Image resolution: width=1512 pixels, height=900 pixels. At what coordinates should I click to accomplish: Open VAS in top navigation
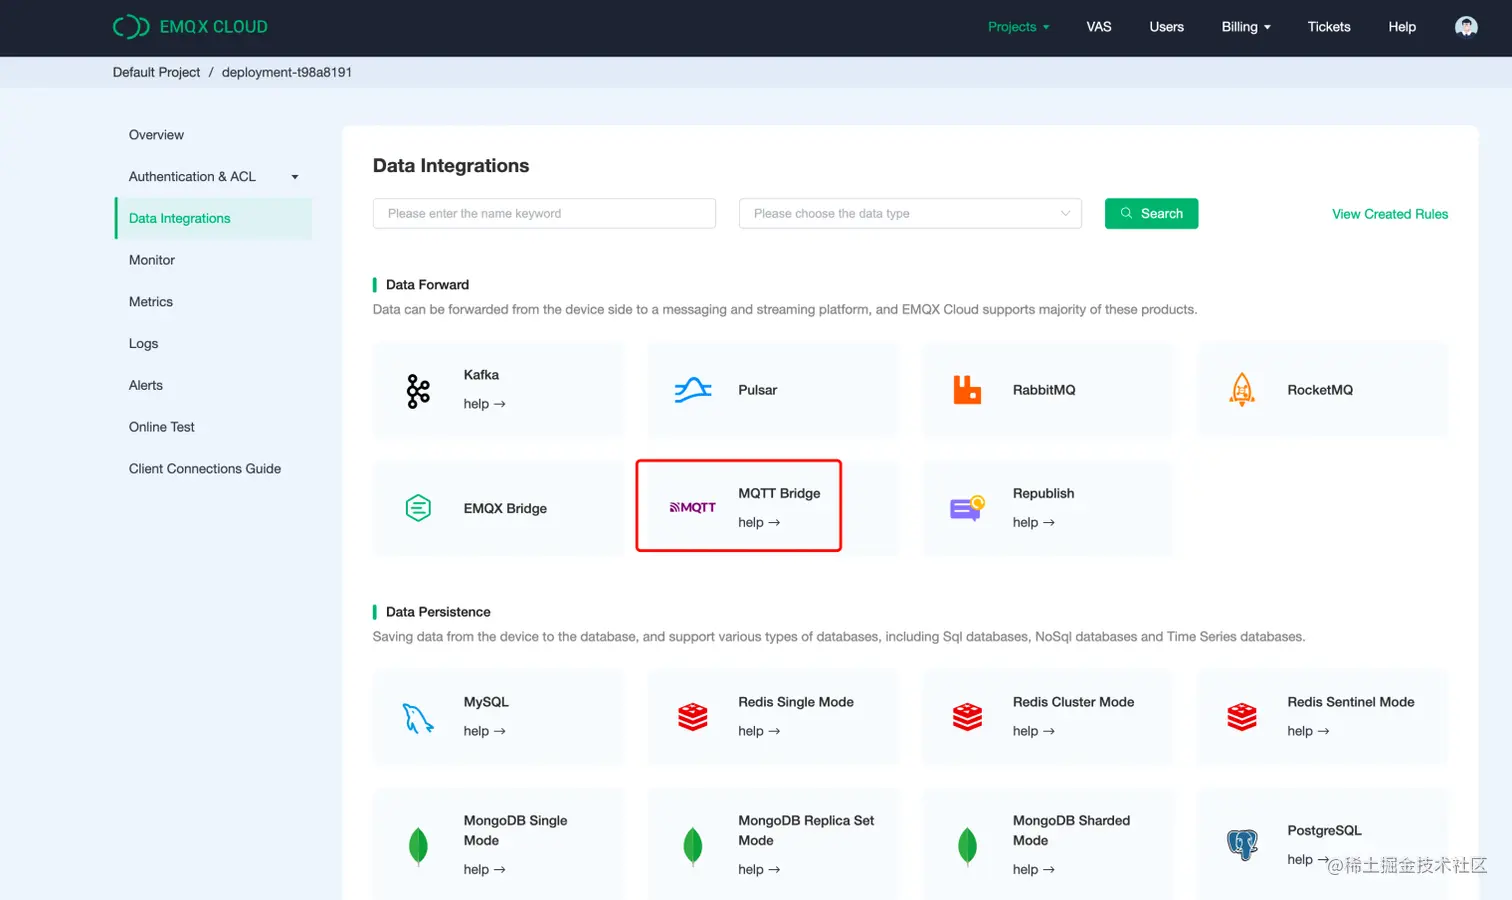click(1099, 27)
